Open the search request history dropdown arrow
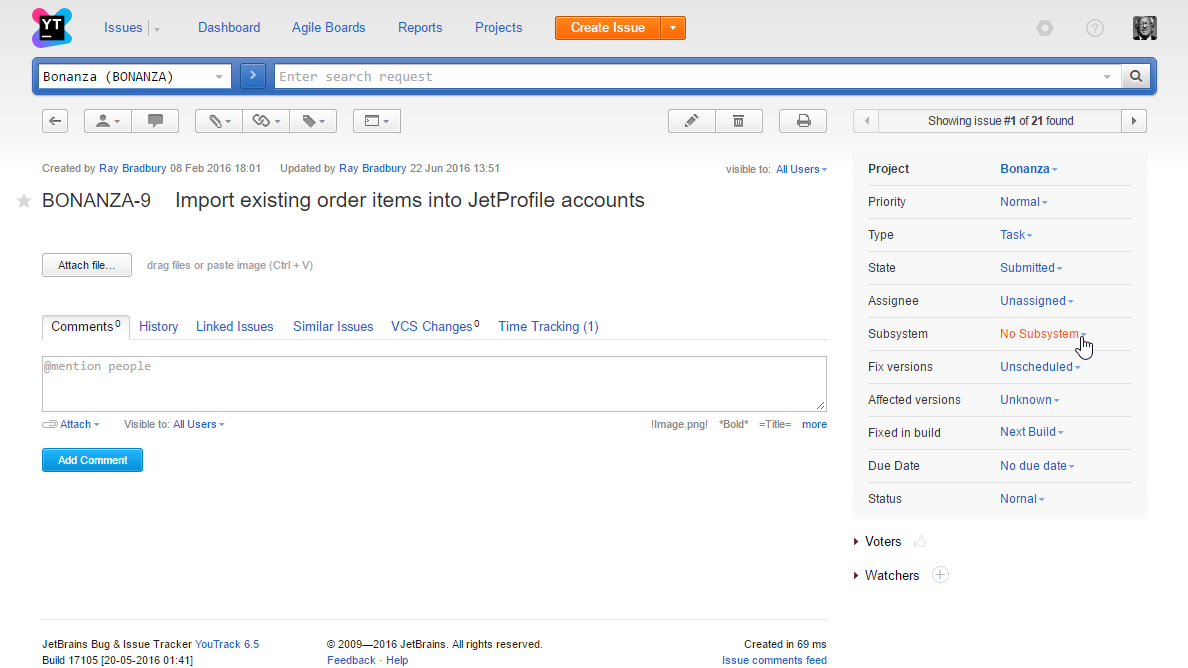This screenshot has width=1188, height=668. pyautogui.click(x=1107, y=76)
